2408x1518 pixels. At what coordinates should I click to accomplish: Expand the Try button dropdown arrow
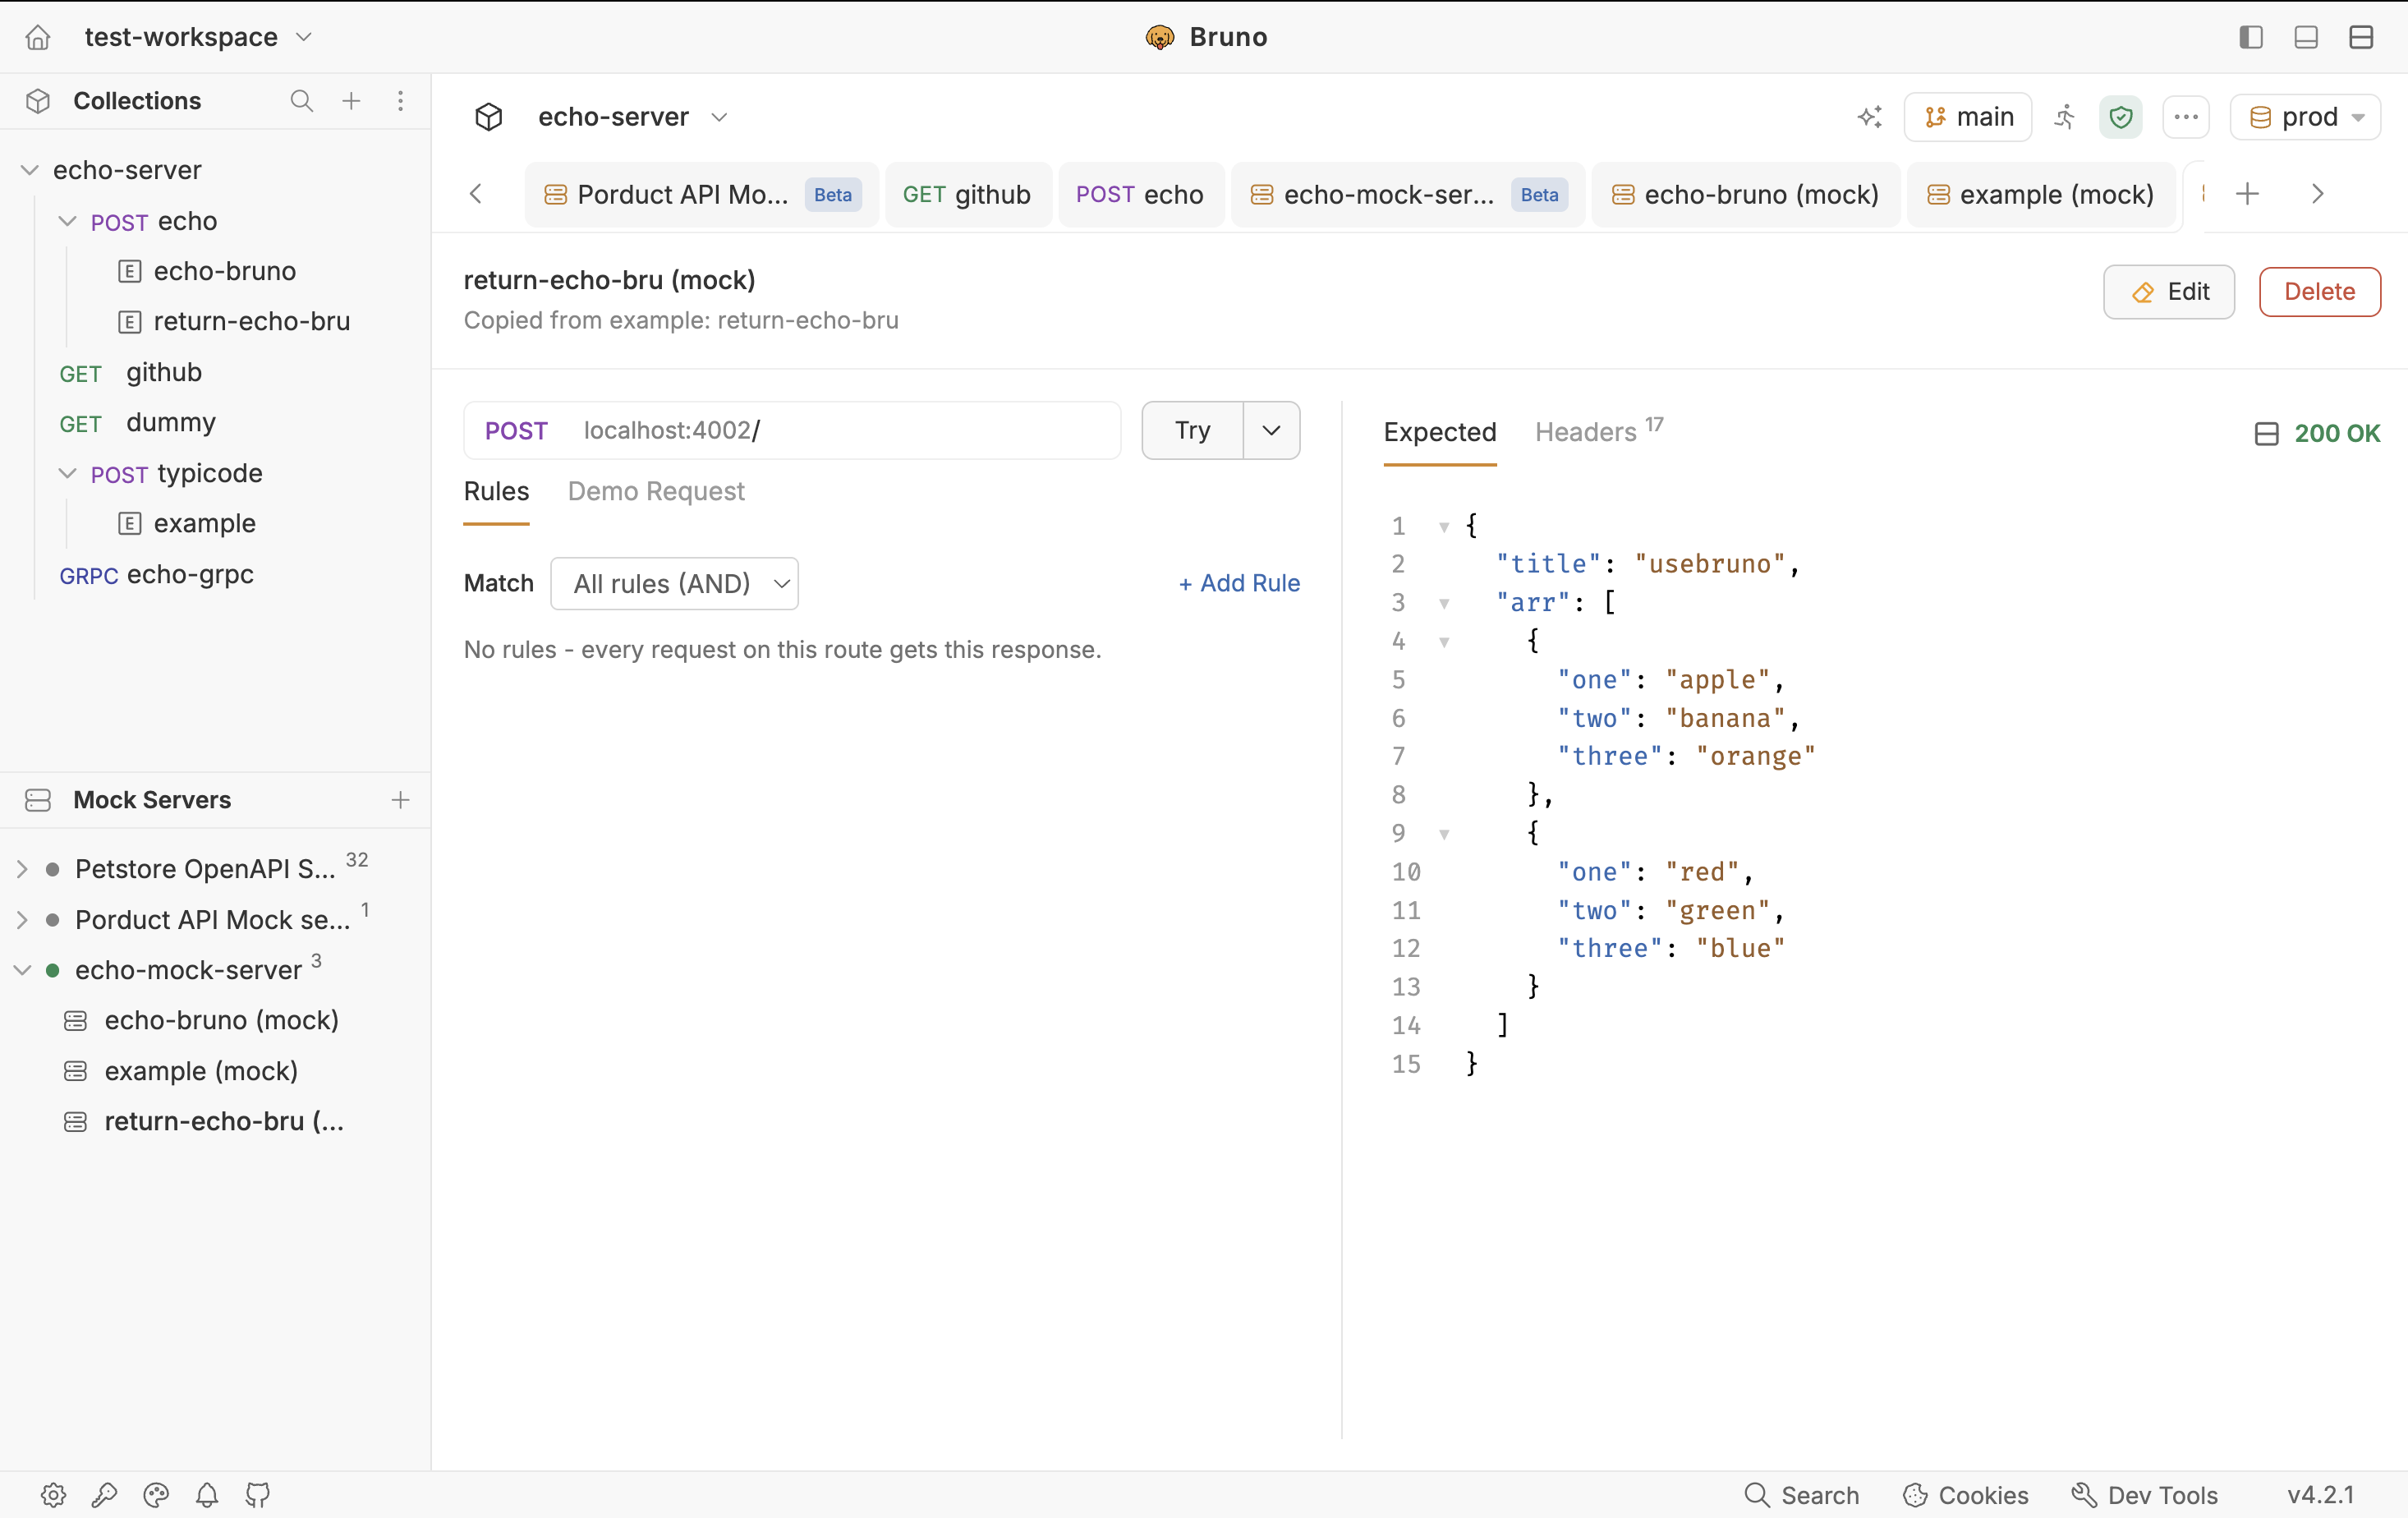[x=1271, y=430]
